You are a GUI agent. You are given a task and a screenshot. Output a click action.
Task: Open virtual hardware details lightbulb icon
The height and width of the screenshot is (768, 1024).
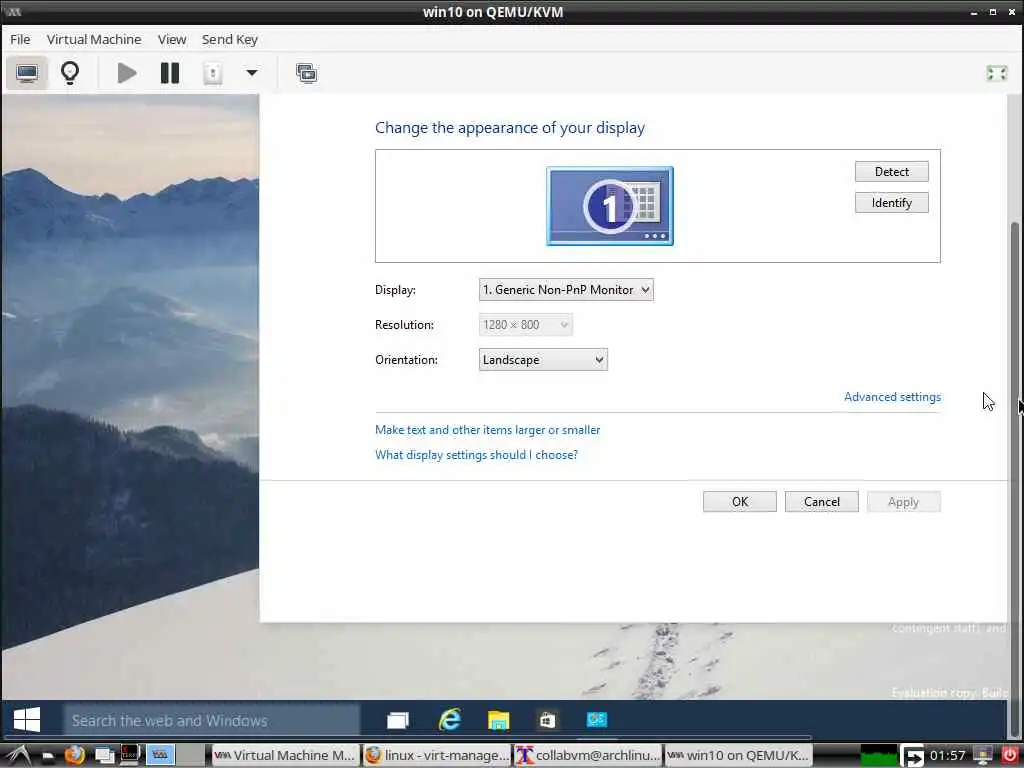tap(70, 73)
